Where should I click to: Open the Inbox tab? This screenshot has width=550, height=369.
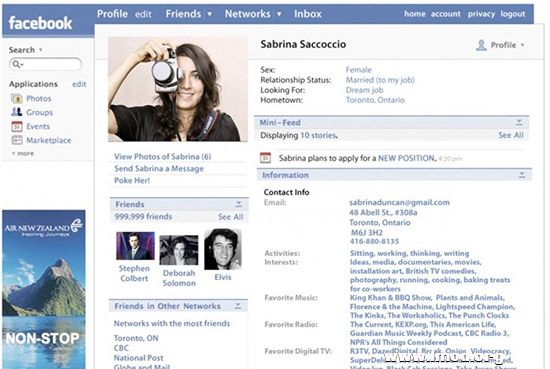click(x=308, y=14)
